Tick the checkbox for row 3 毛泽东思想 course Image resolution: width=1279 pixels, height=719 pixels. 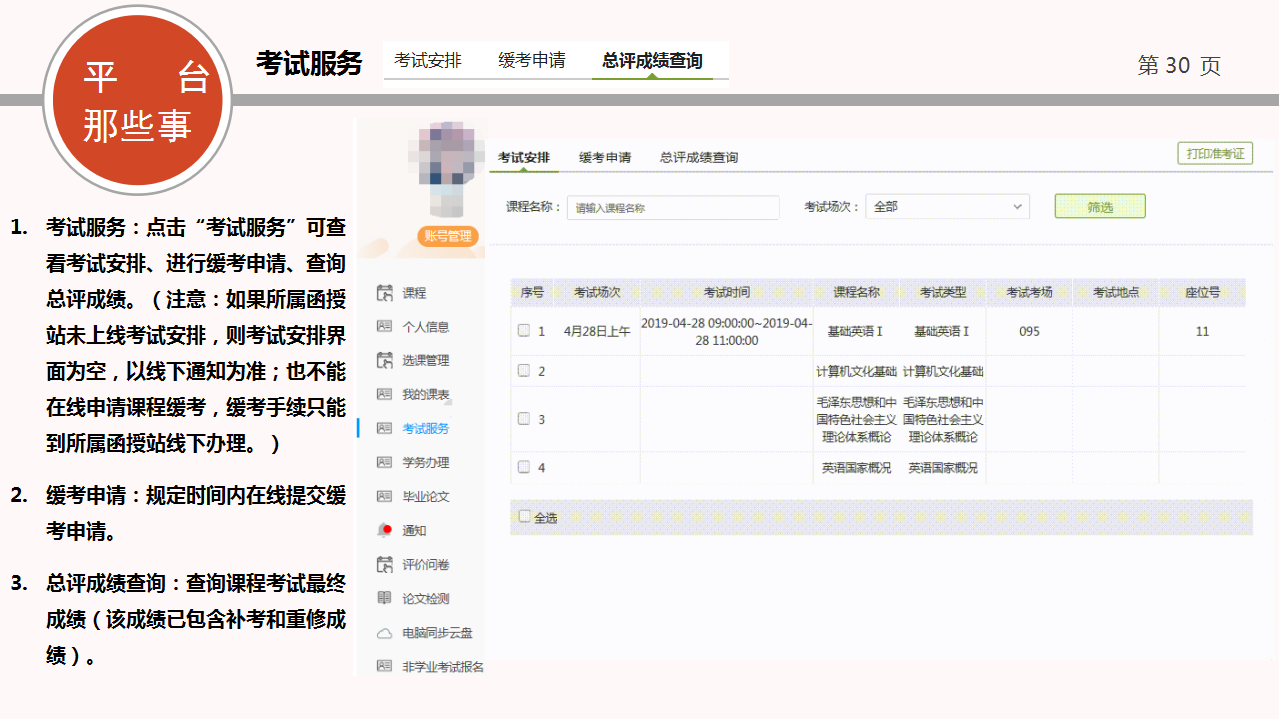523,419
